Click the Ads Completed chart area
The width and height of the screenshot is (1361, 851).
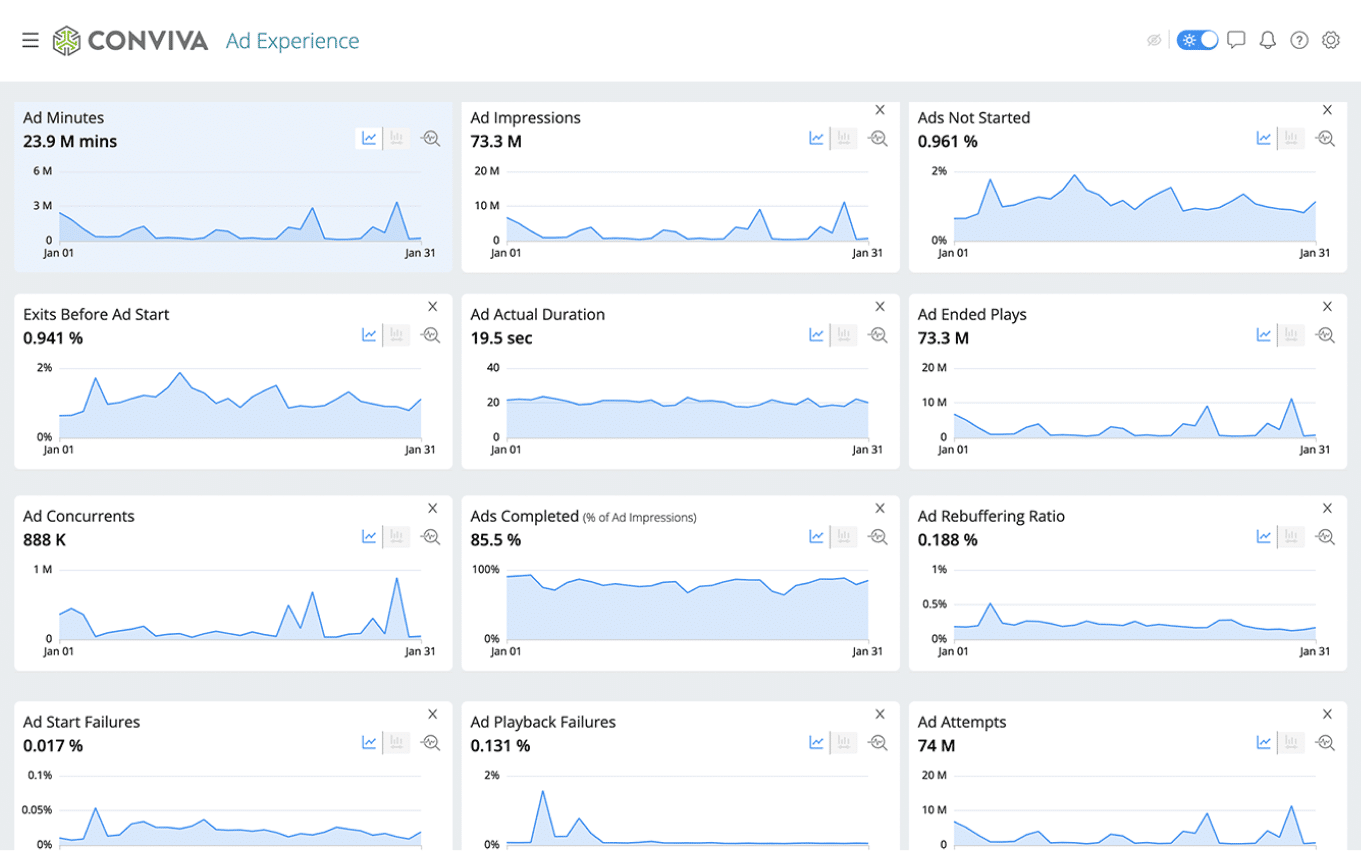point(687,607)
